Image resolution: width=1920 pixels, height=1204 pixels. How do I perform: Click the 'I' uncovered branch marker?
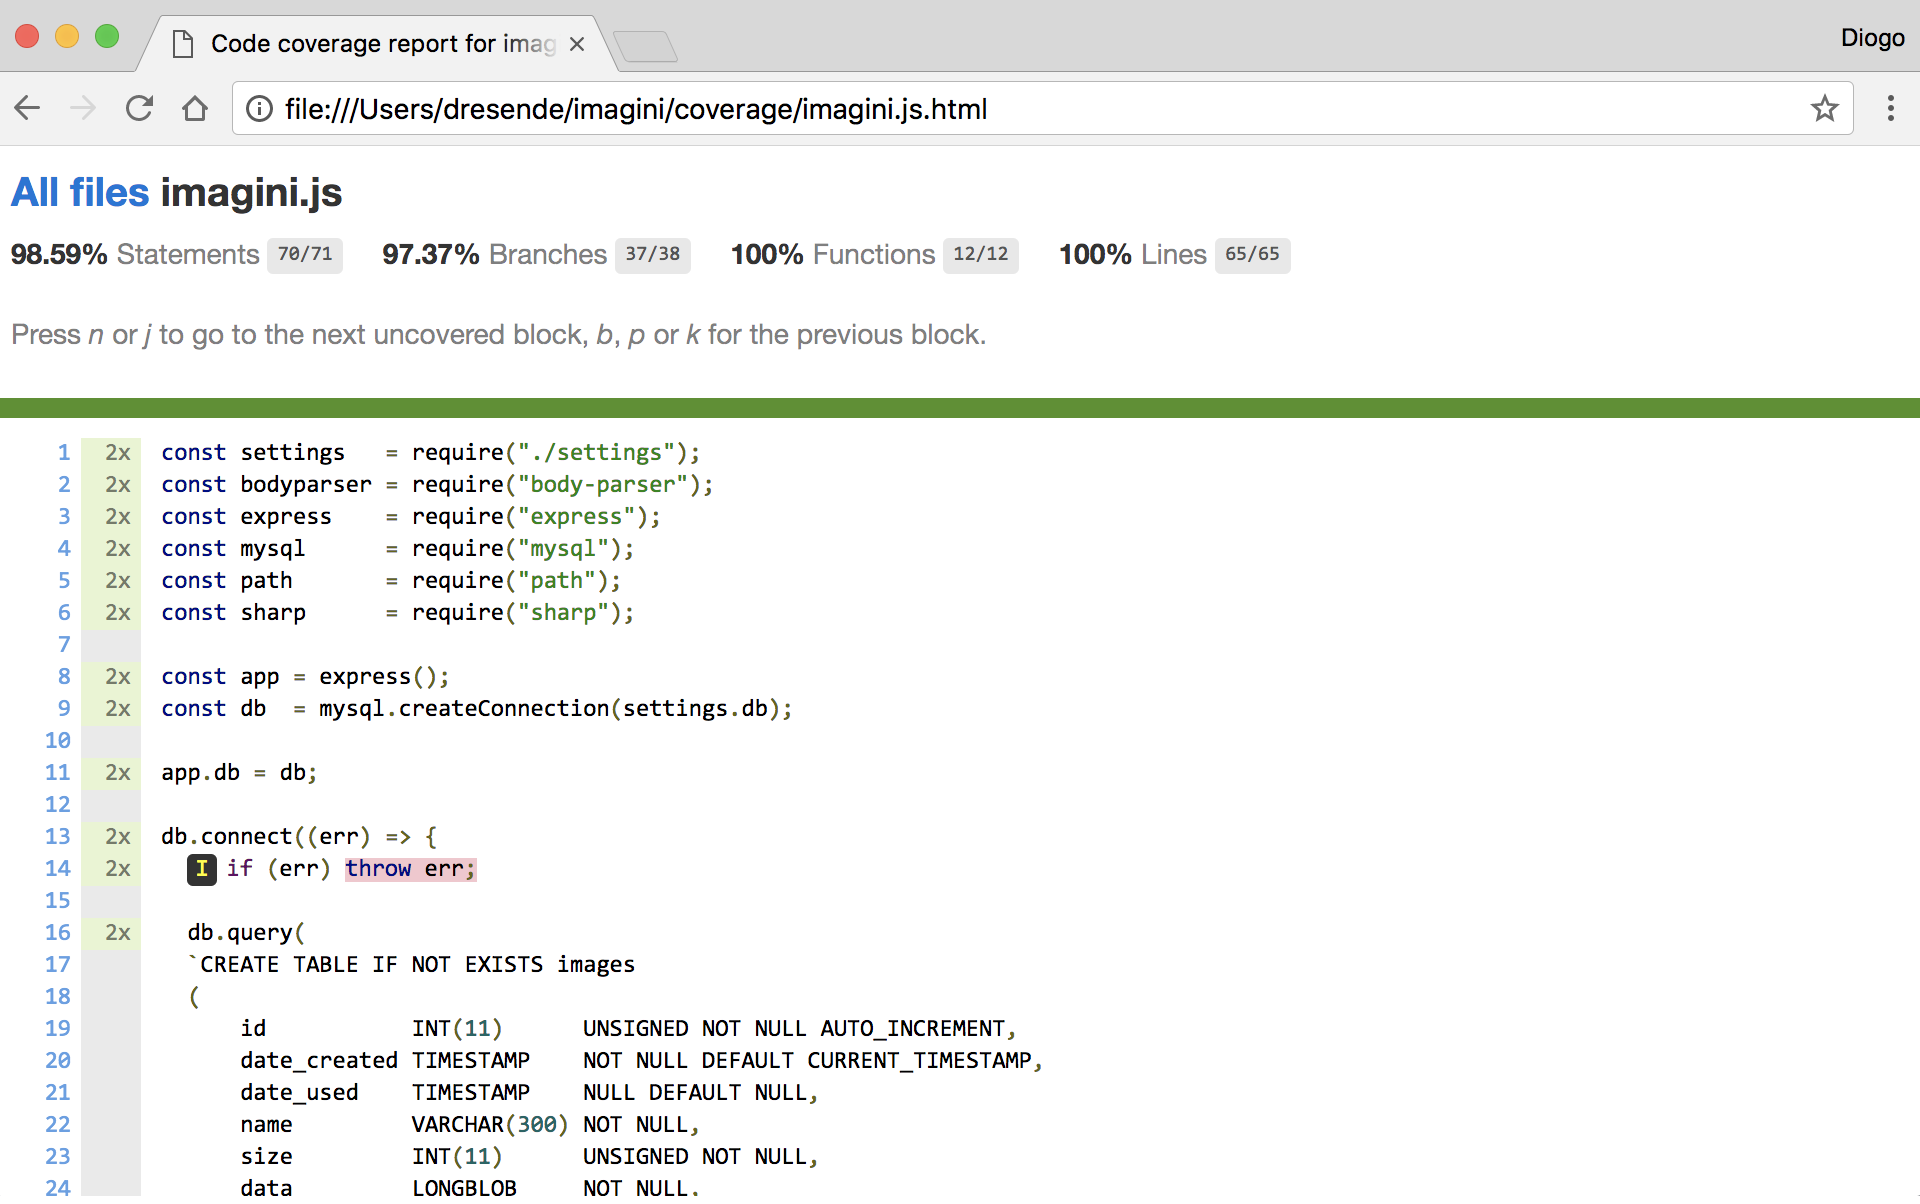pos(202,869)
